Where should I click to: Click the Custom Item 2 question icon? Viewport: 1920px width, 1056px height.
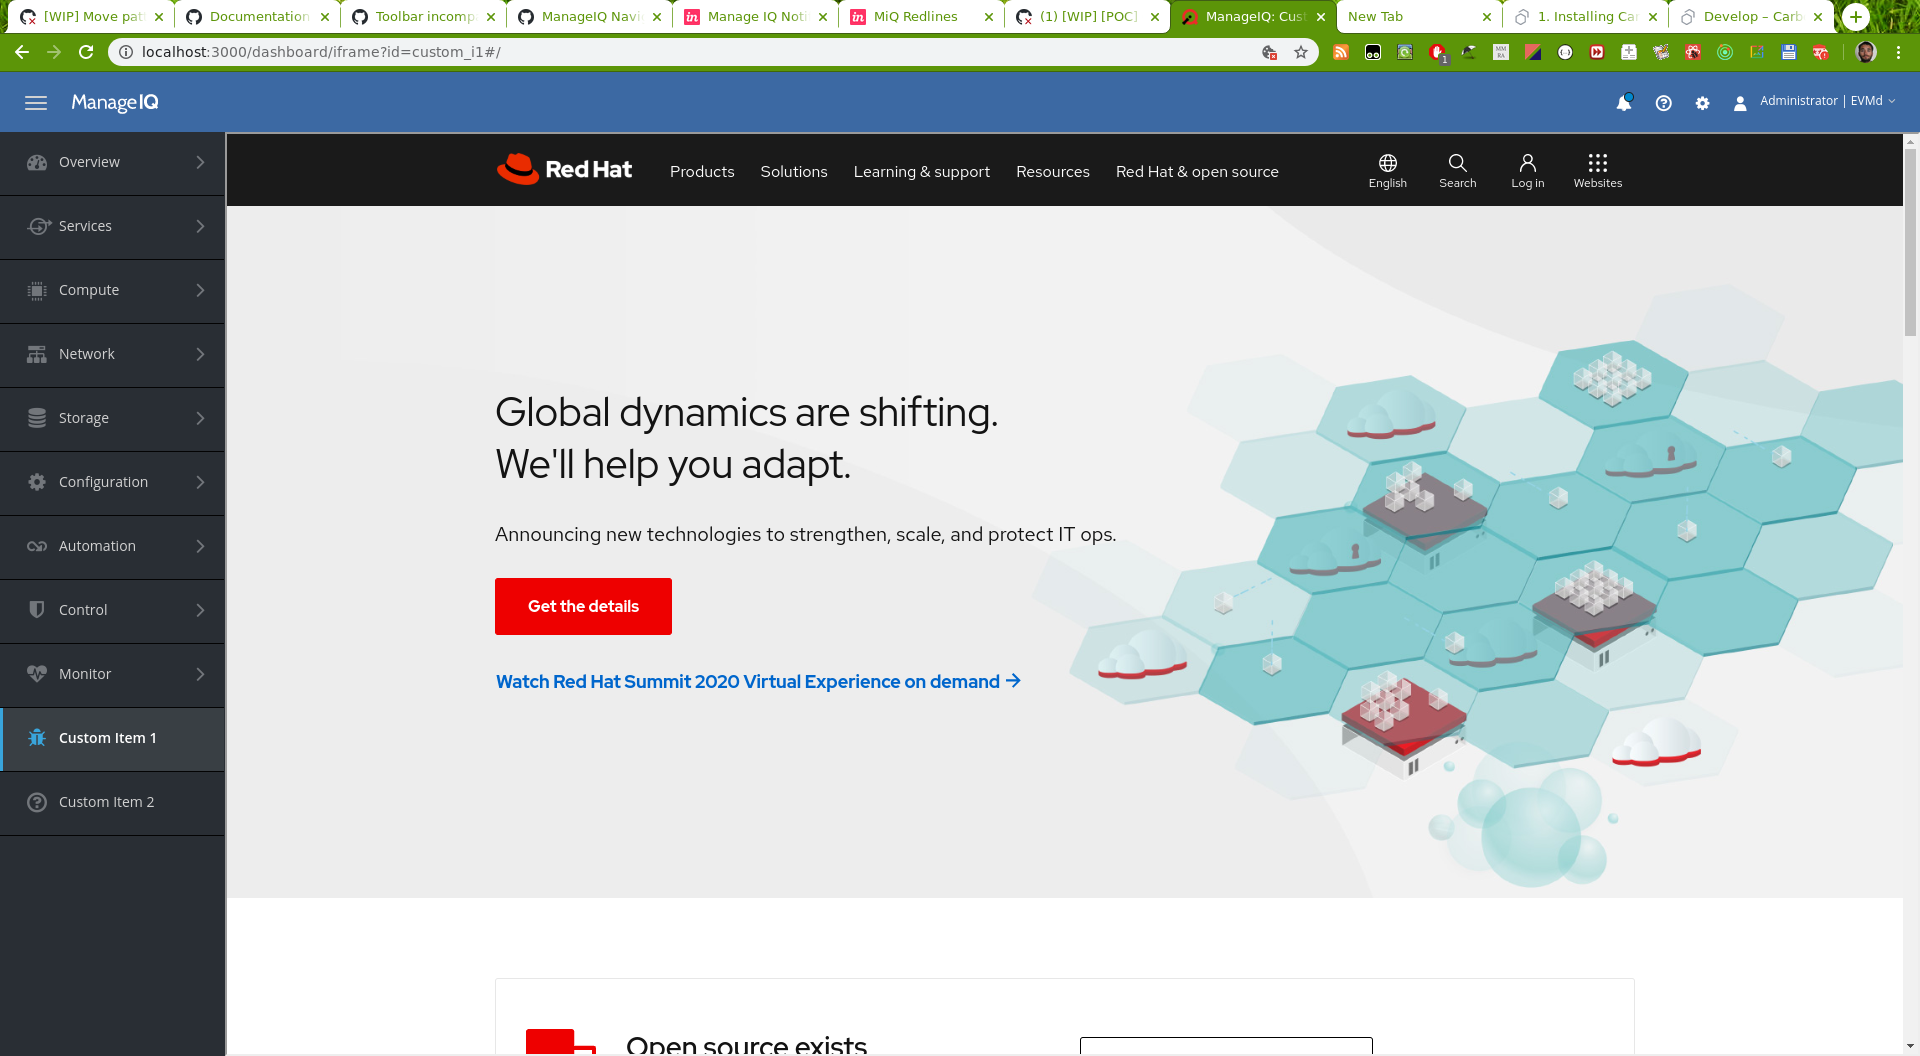tap(37, 802)
